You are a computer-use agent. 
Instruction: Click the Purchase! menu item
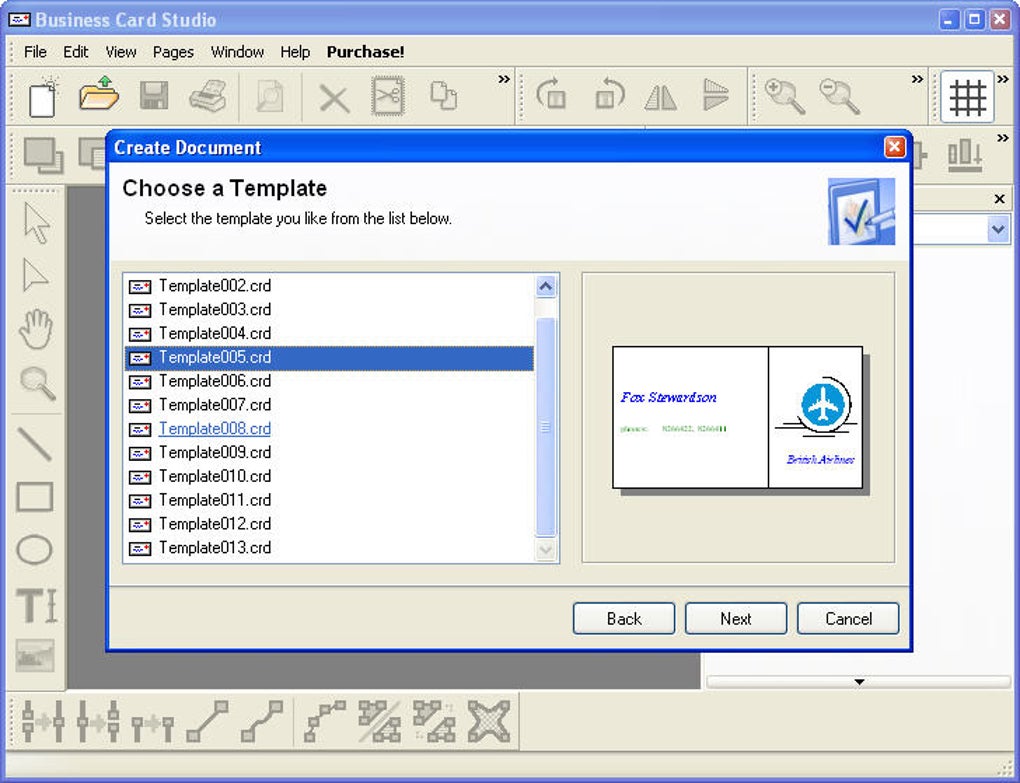pos(366,52)
